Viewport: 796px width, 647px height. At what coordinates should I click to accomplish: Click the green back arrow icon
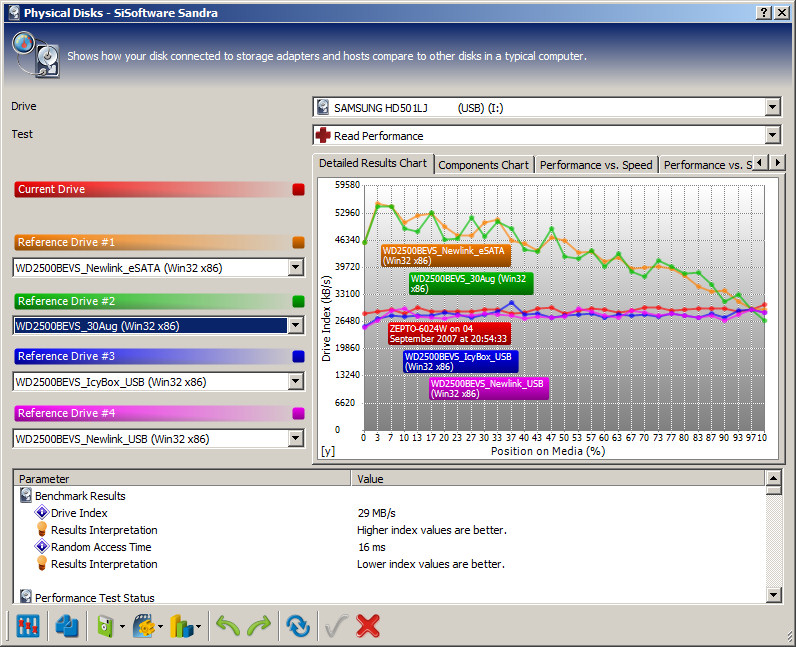pos(228,626)
